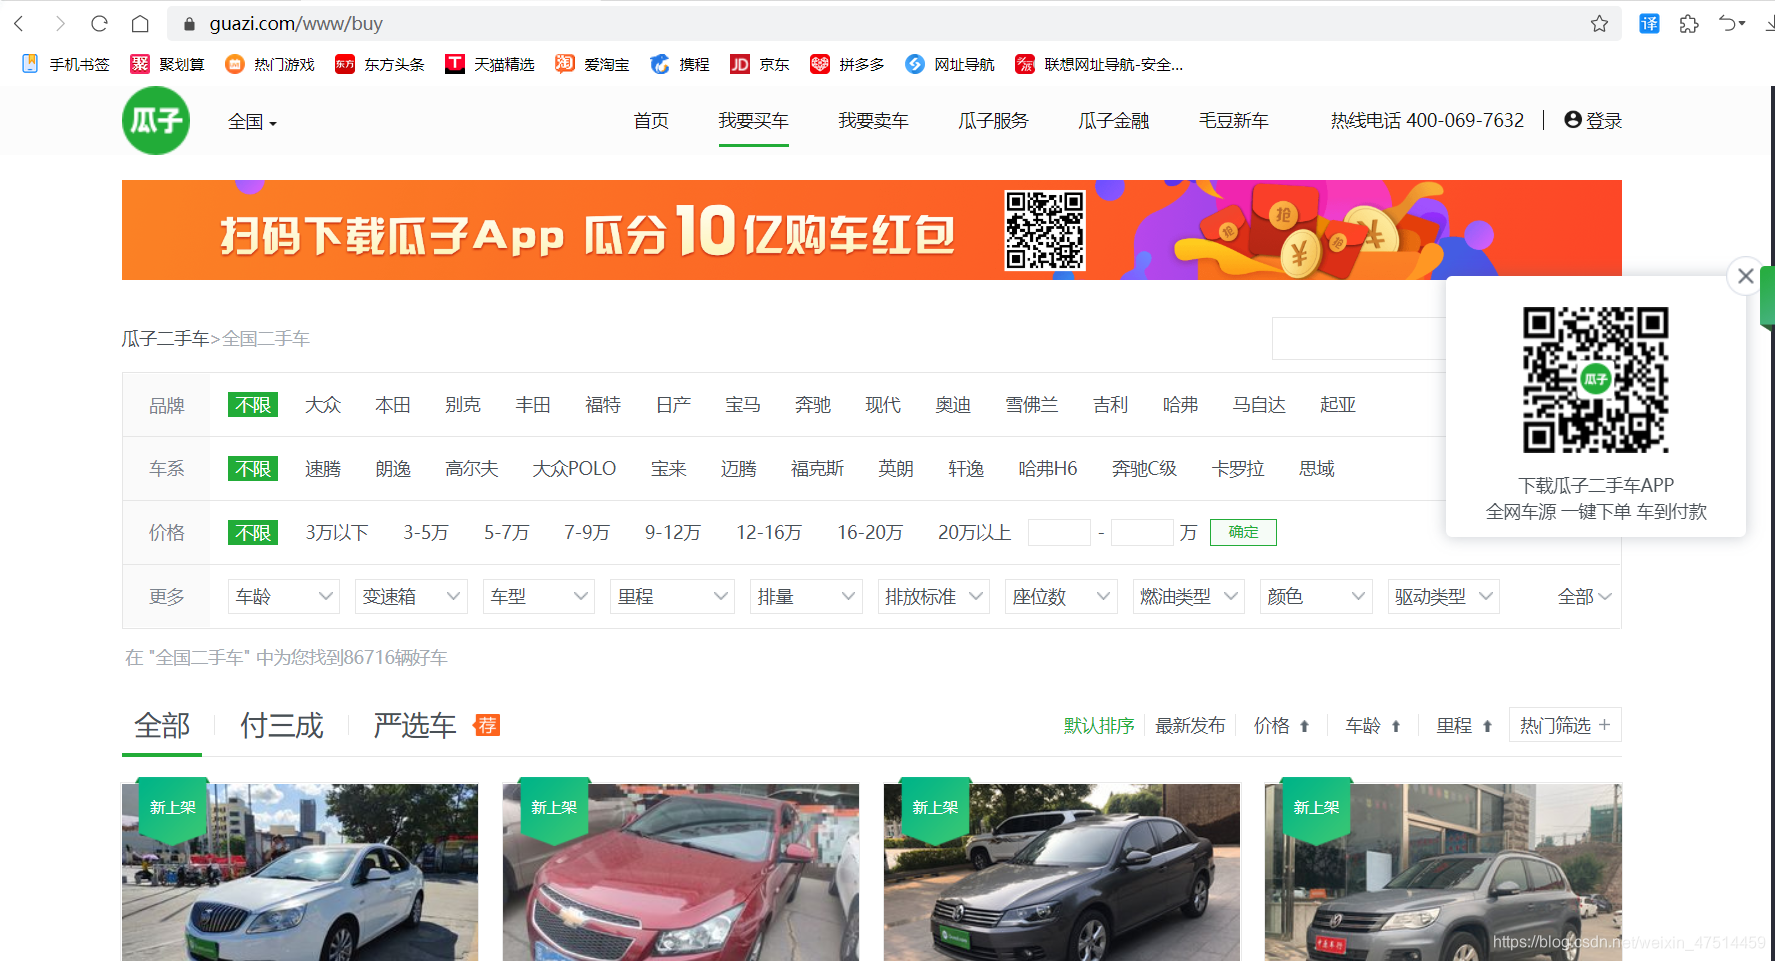Viewport: 1775px width, 961px height.
Task: Click the green 瓜子 logo
Action: point(156,120)
